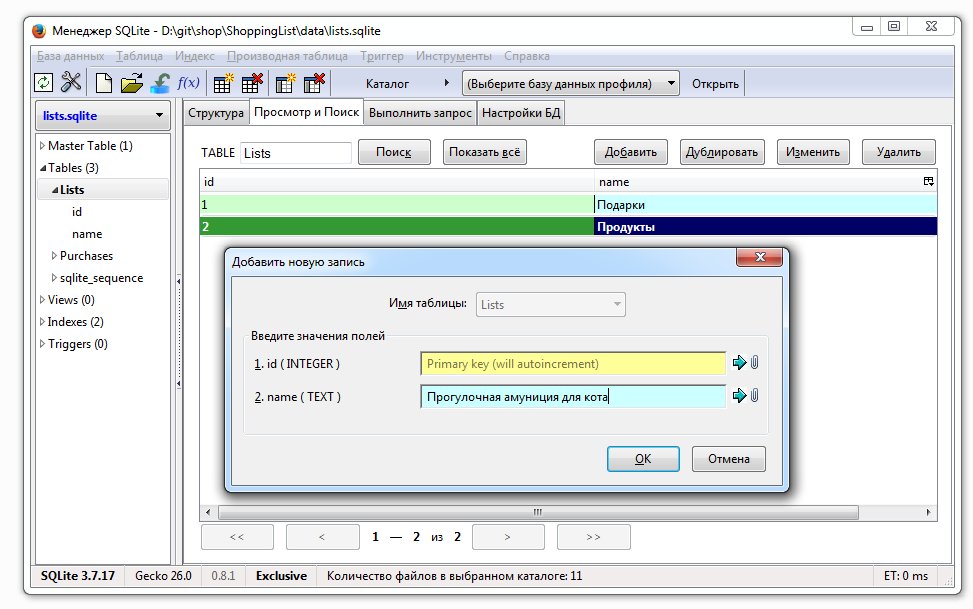The image size is (973, 609).
Task: Select the id column under Lists in tree
Action: (x=76, y=212)
